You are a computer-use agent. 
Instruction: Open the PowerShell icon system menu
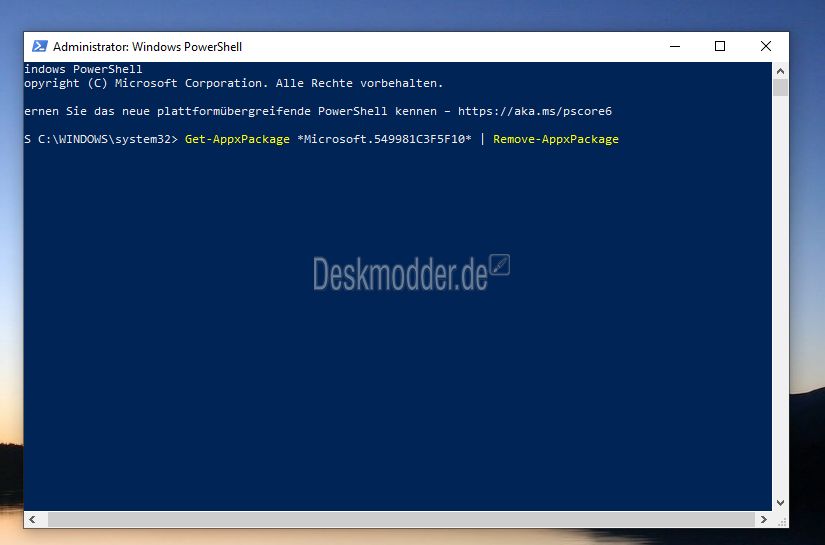click(40, 46)
